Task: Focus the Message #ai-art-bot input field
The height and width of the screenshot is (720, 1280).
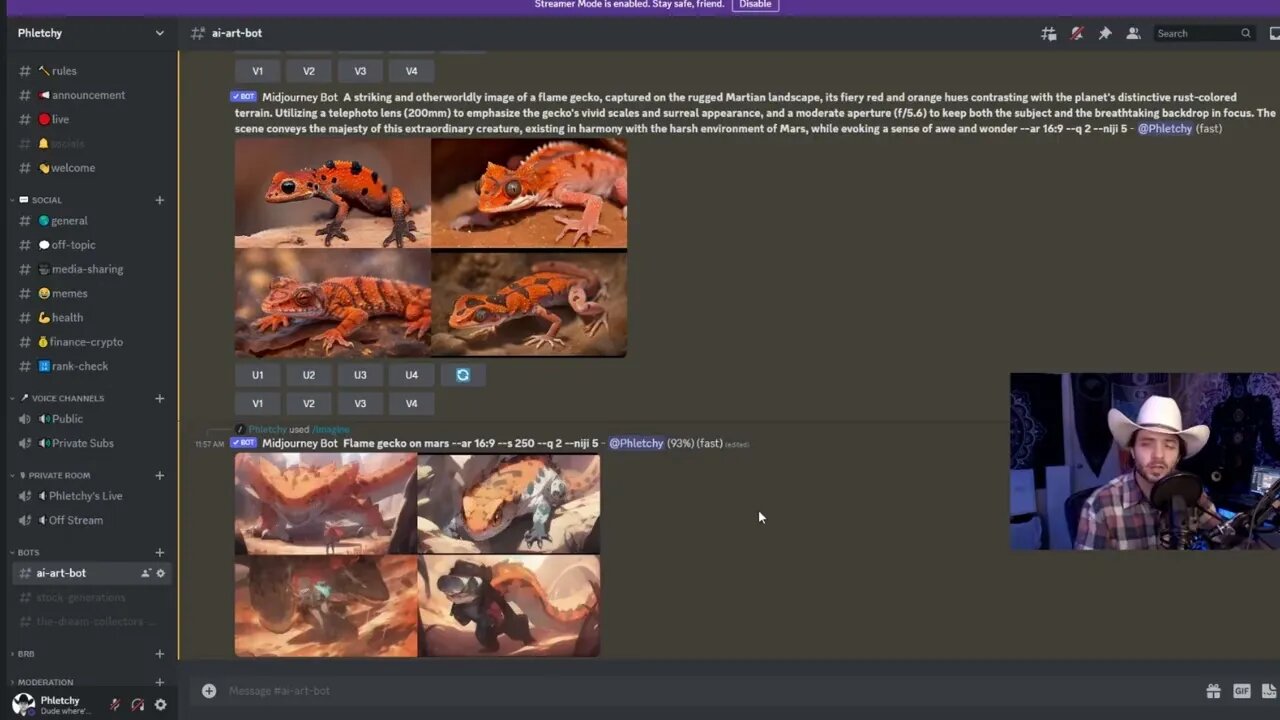Action: point(700,690)
